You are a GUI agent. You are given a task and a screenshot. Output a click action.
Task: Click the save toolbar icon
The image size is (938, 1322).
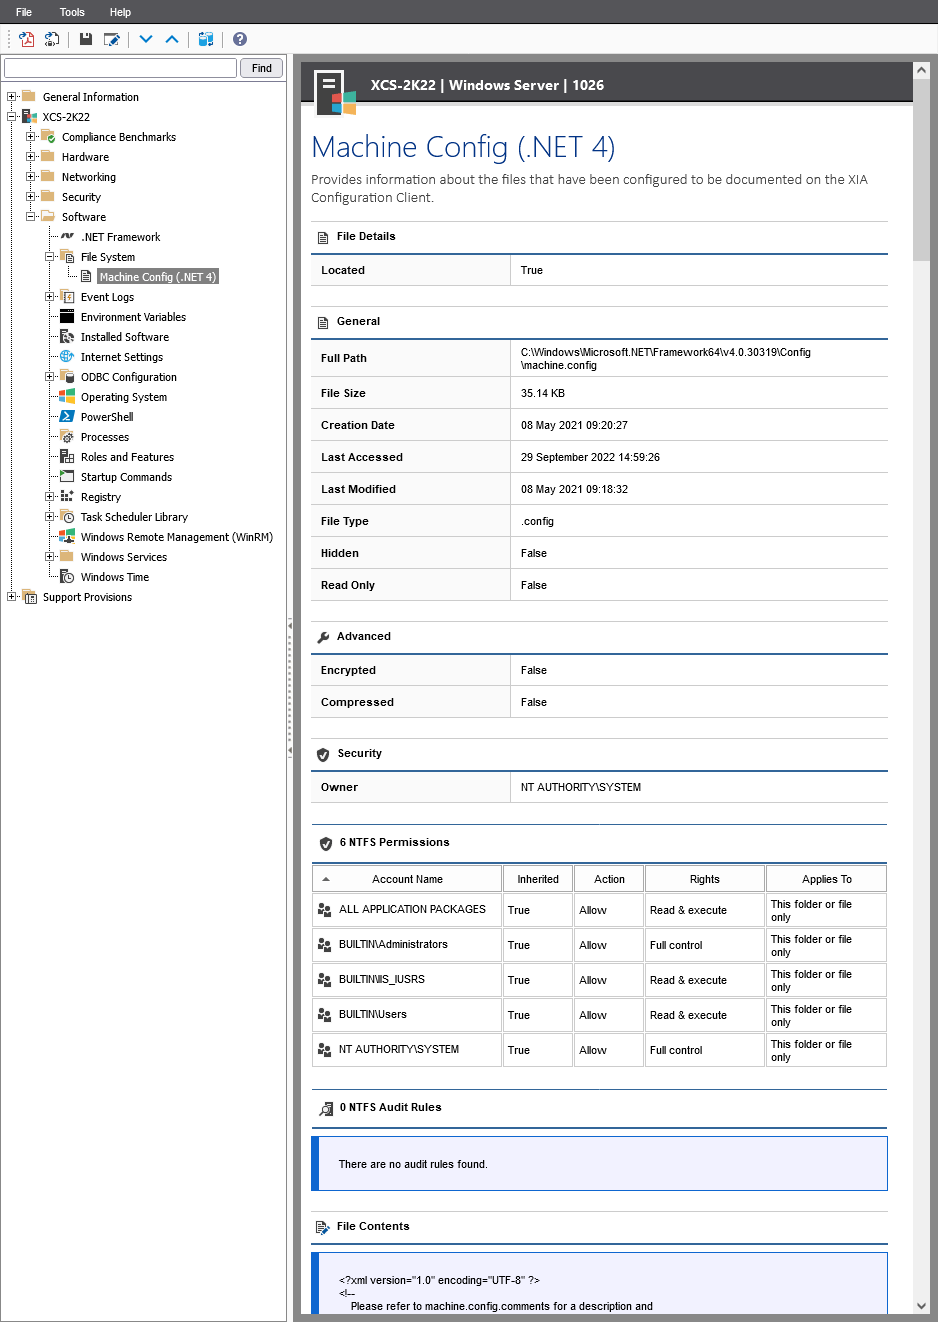86,39
